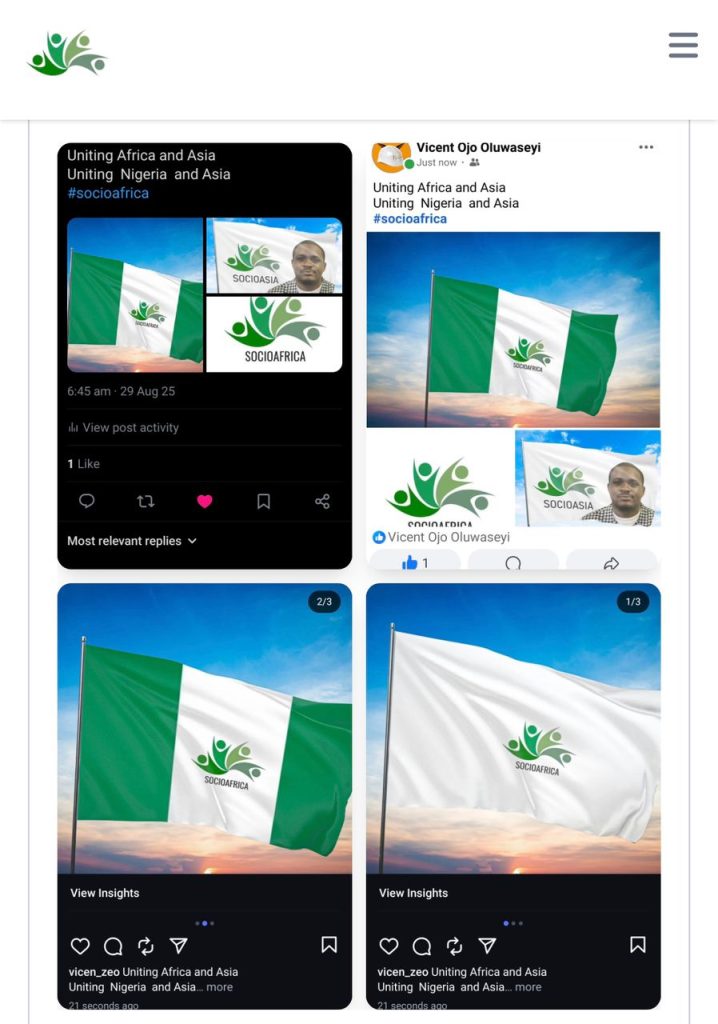718x1024 pixels.
Task: Unlike the tweet using the pink heart
Action: [205, 501]
